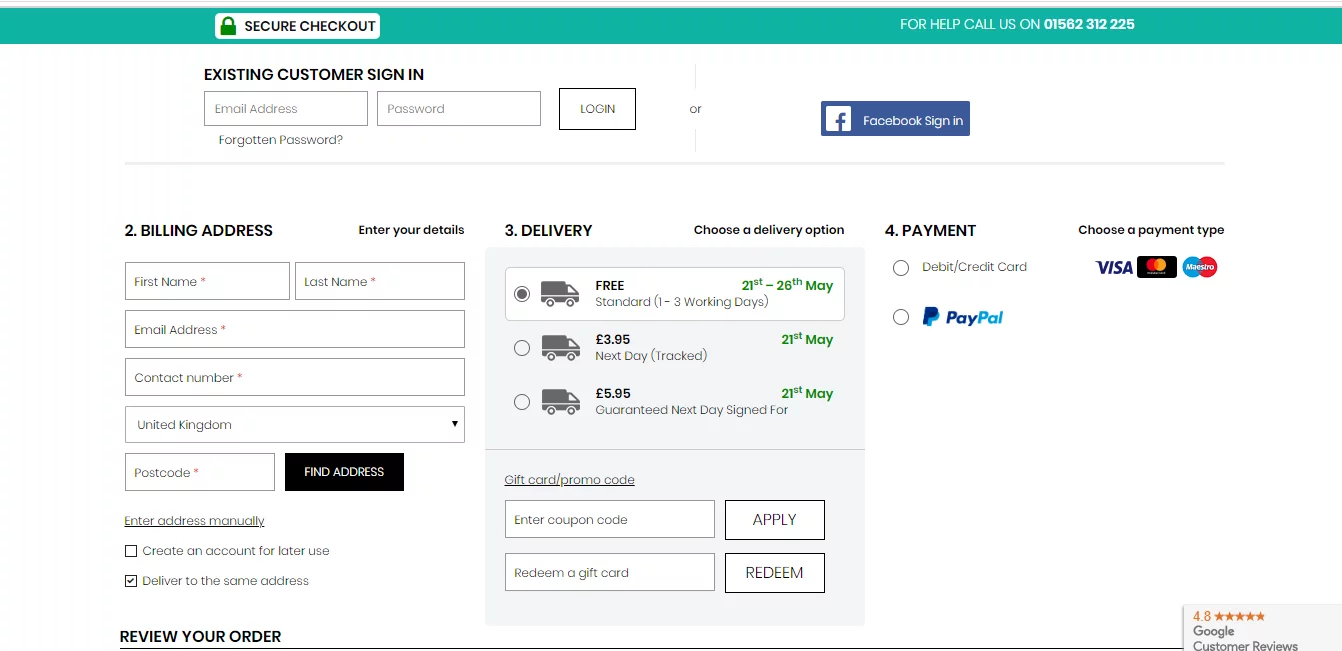1342x651 pixels.
Task: Click the Mastercard logo
Action: (1157, 267)
